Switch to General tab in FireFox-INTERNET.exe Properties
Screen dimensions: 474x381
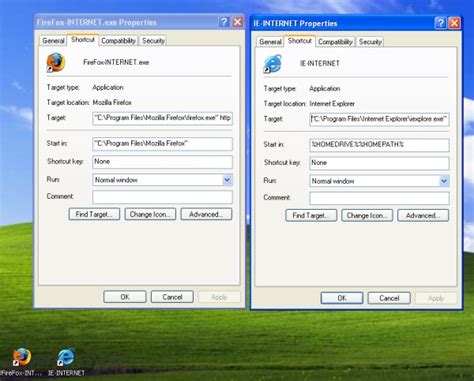pos(53,41)
